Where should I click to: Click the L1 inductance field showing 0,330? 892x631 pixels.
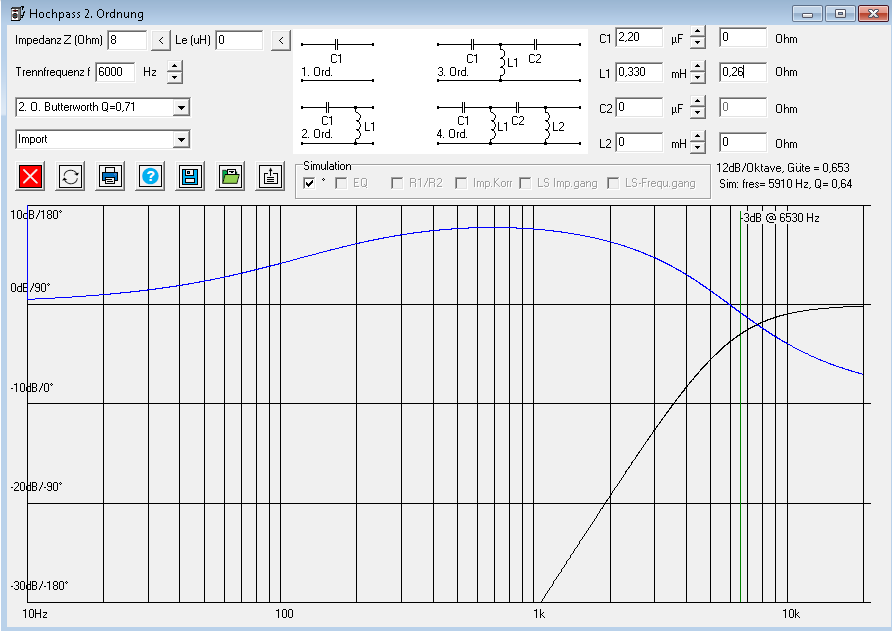(639, 72)
